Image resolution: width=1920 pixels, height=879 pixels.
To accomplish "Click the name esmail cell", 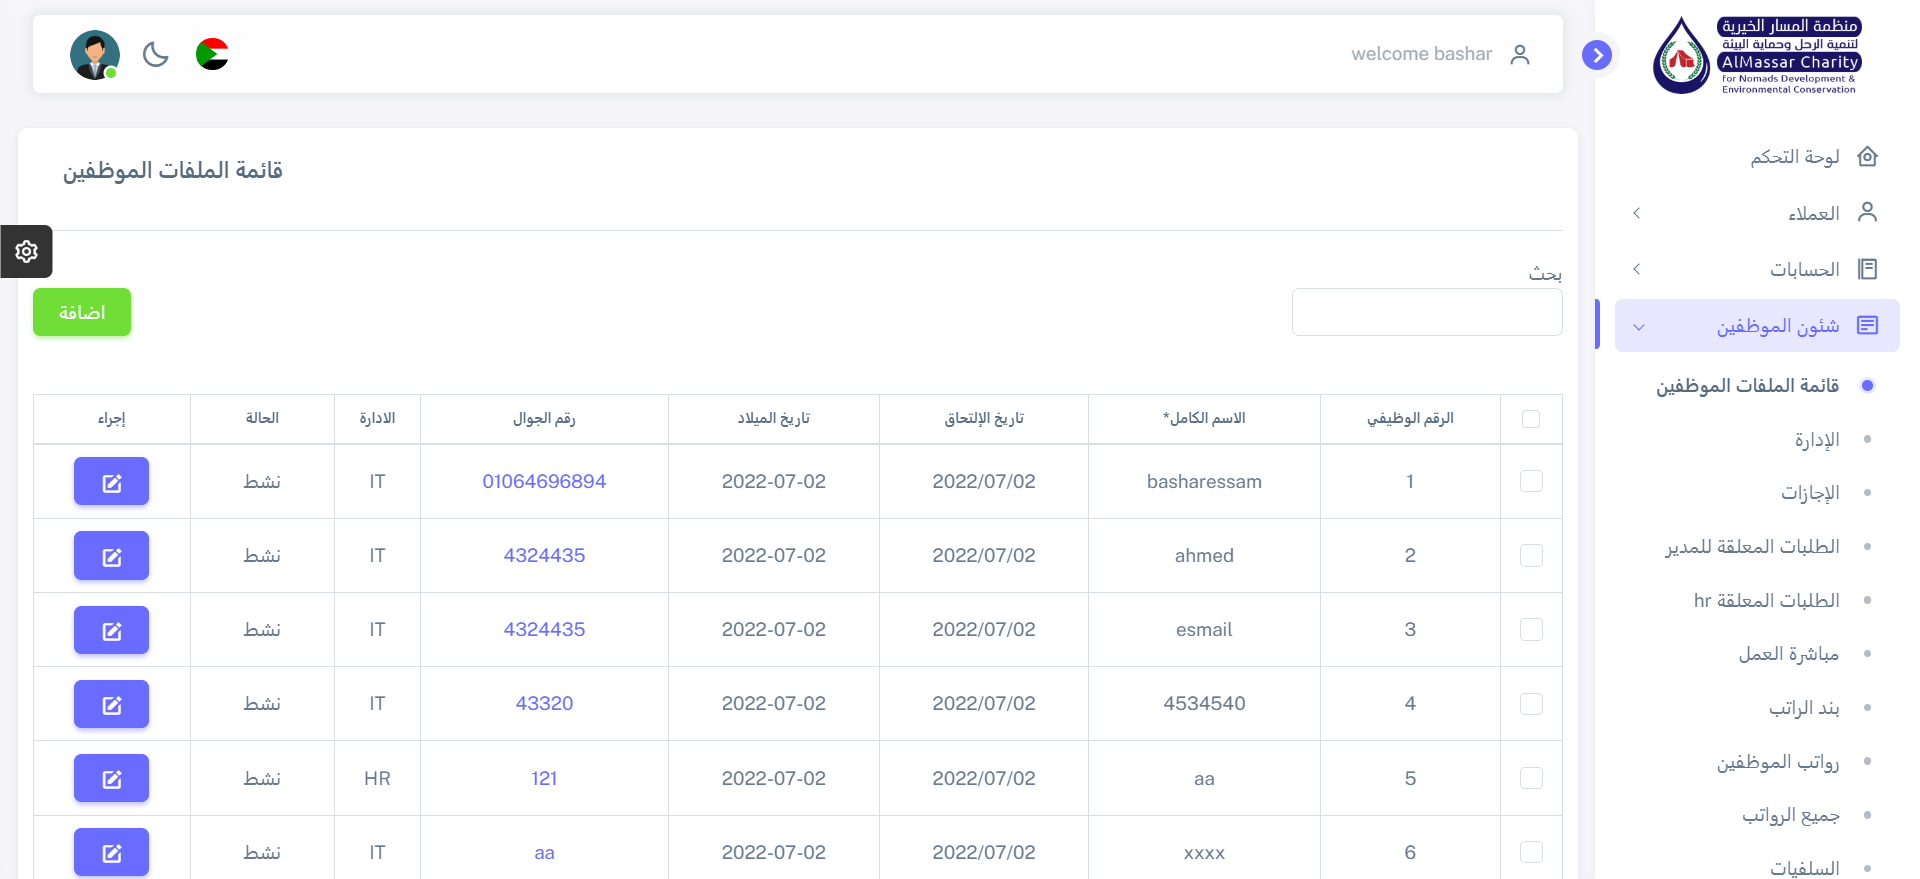I will [x=1204, y=629].
